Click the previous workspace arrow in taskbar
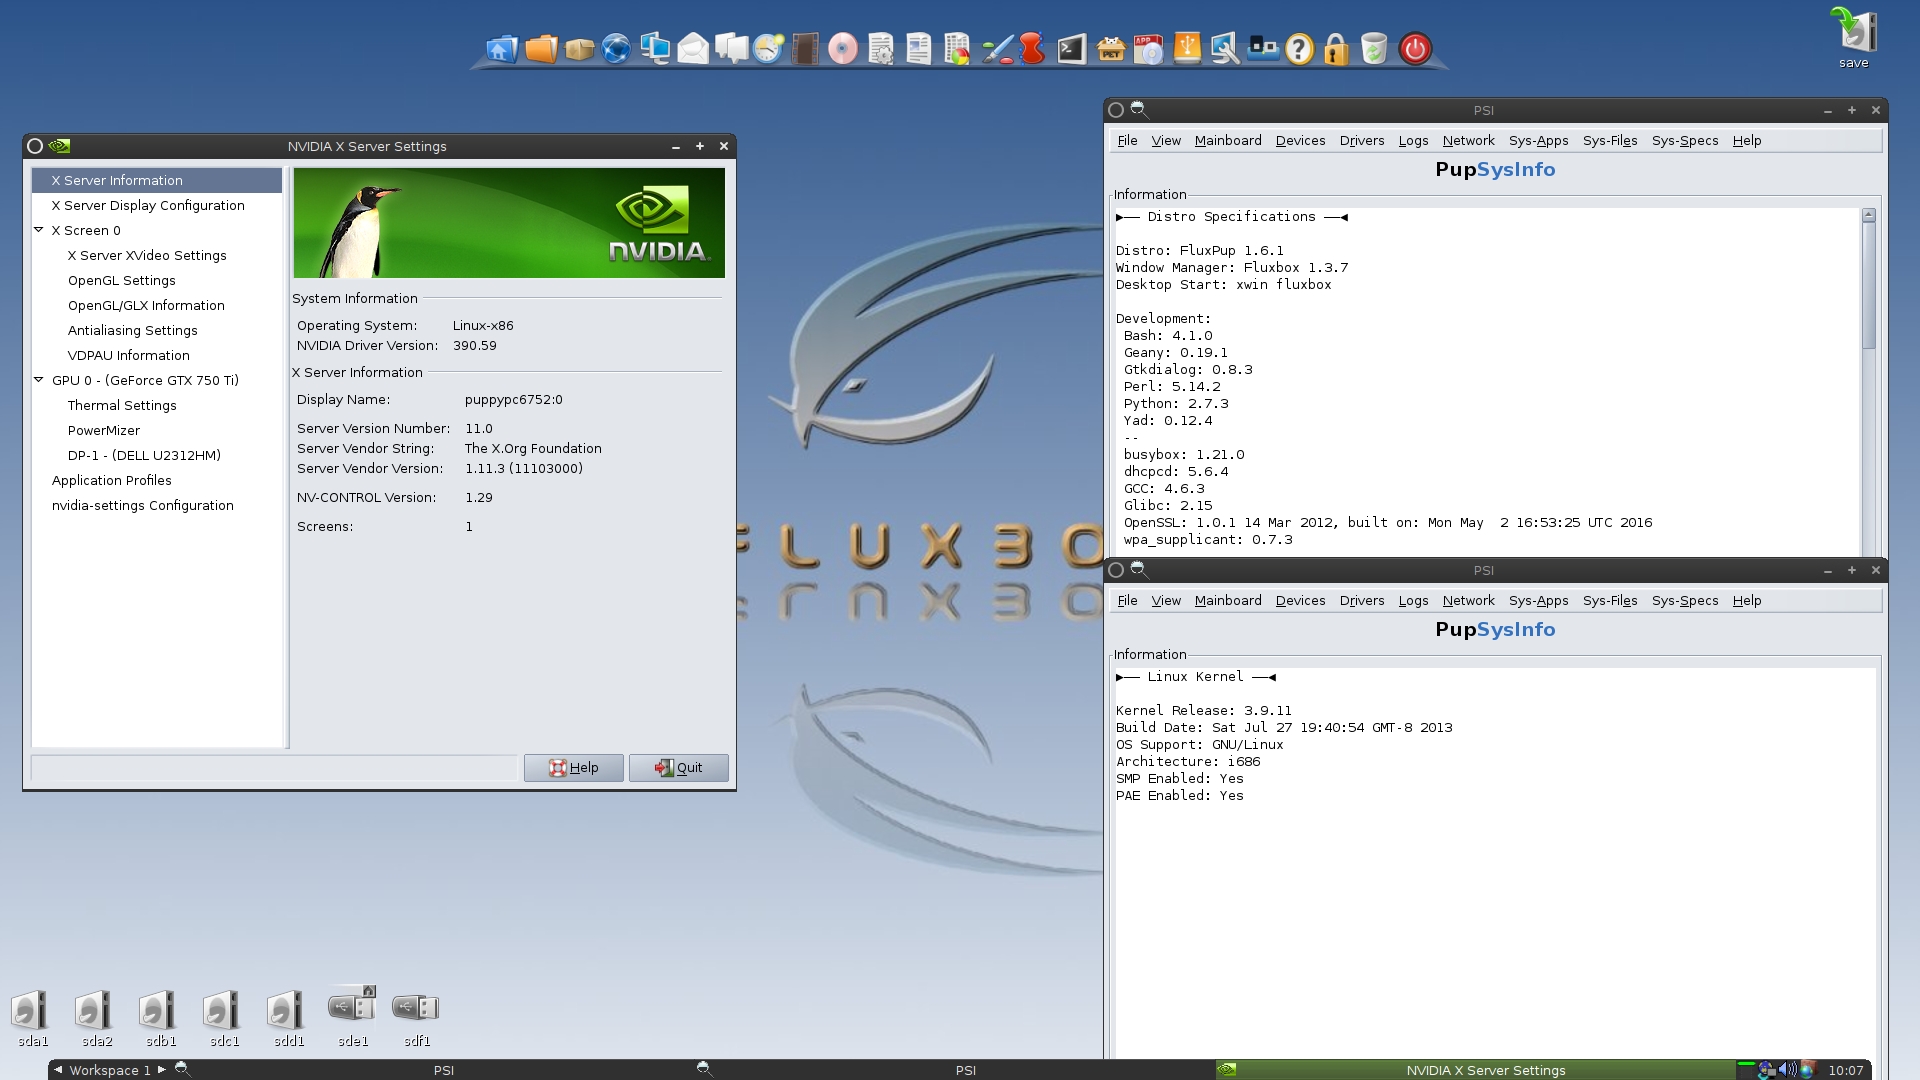This screenshot has height=1080, width=1920. pyautogui.click(x=58, y=1070)
